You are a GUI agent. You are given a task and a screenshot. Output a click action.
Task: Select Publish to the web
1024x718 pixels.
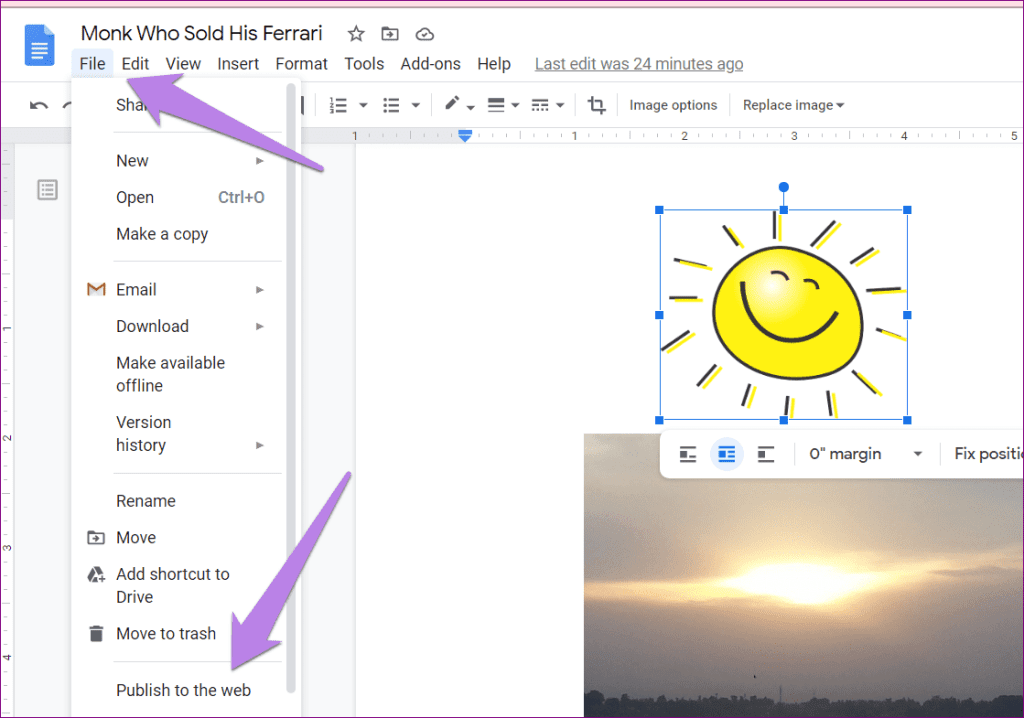click(183, 690)
